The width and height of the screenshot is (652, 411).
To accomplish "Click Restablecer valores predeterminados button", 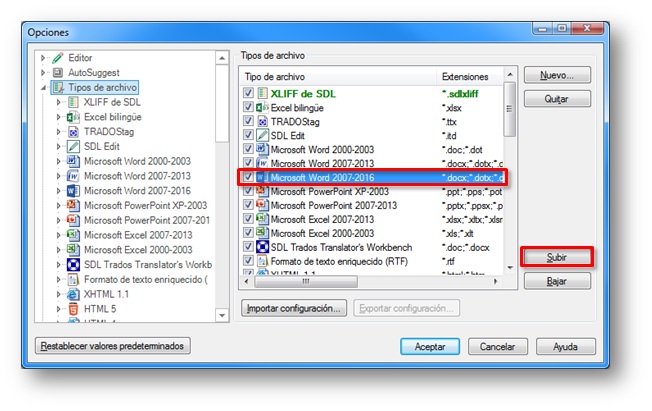I will click(x=113, y=346).
